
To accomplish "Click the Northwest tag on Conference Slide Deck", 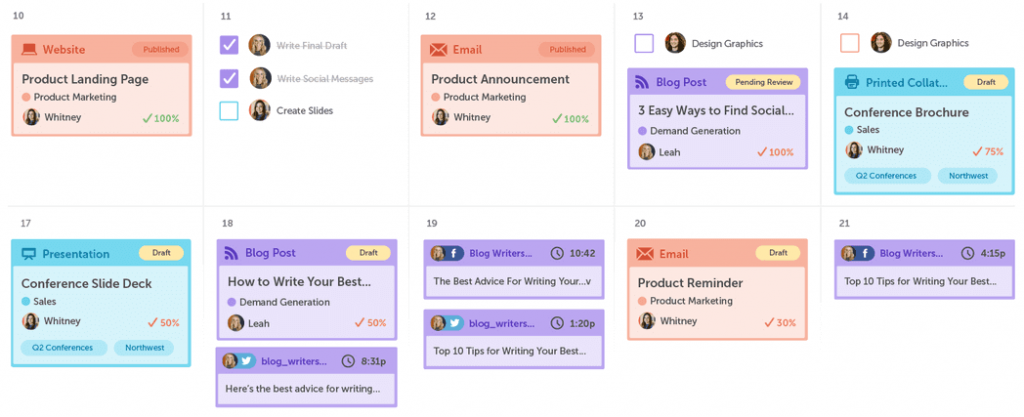I will pos(143,348).
